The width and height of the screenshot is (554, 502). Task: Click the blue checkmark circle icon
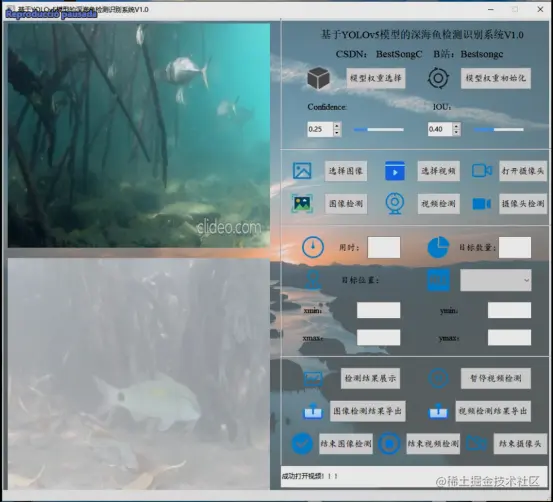pos(302,444)
